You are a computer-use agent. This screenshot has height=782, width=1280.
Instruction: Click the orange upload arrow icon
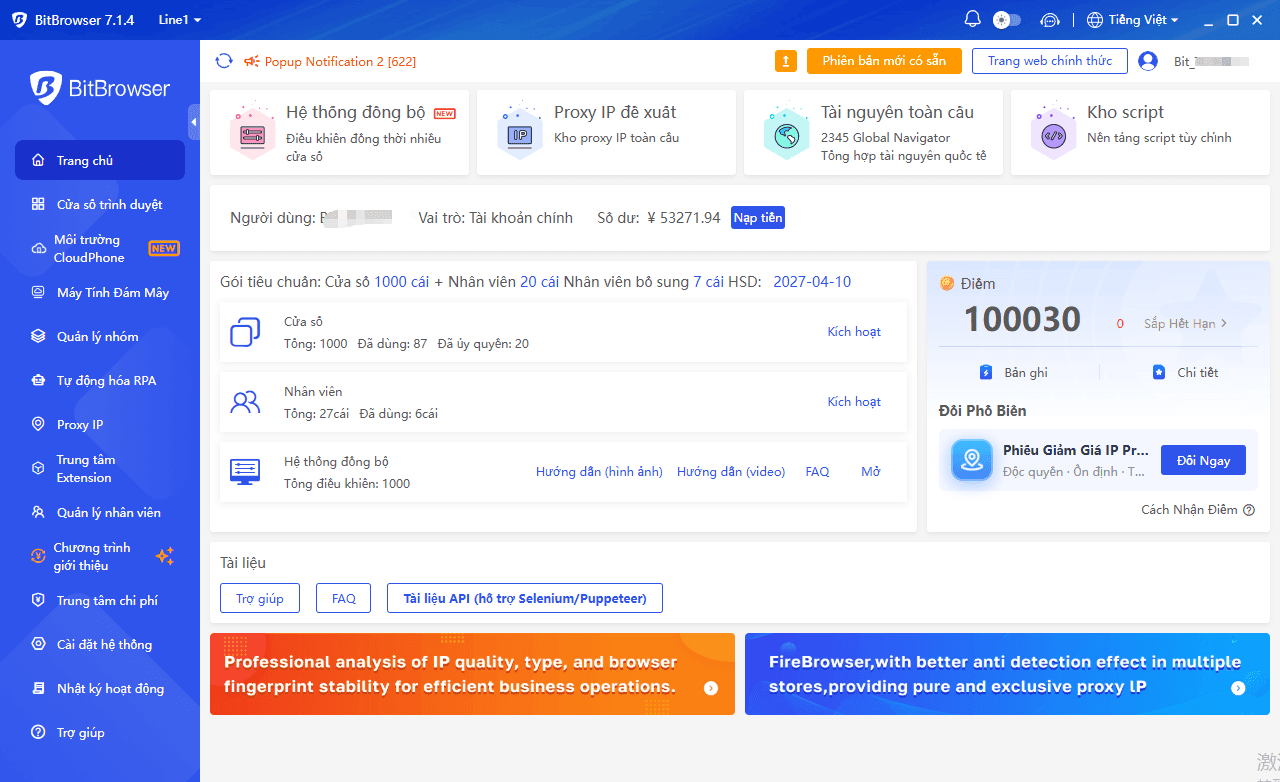tap(786, 61)
